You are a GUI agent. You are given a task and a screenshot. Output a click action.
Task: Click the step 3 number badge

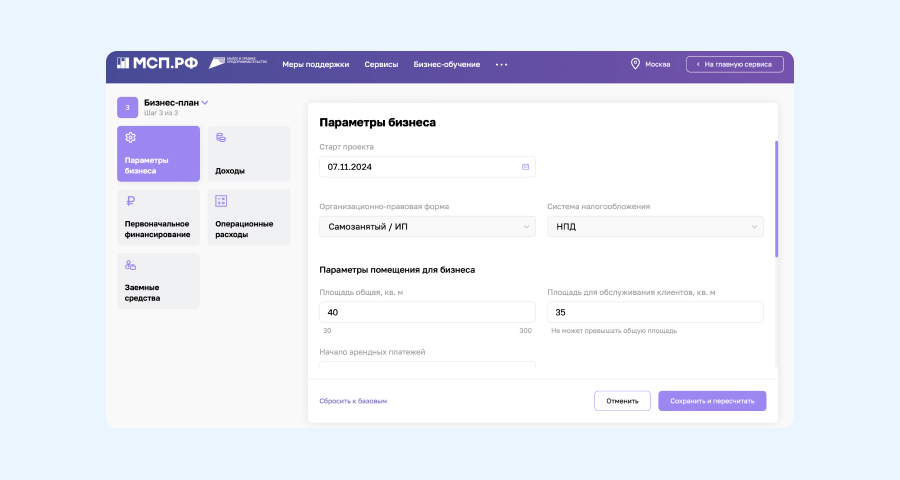click(x=127, y=107)
